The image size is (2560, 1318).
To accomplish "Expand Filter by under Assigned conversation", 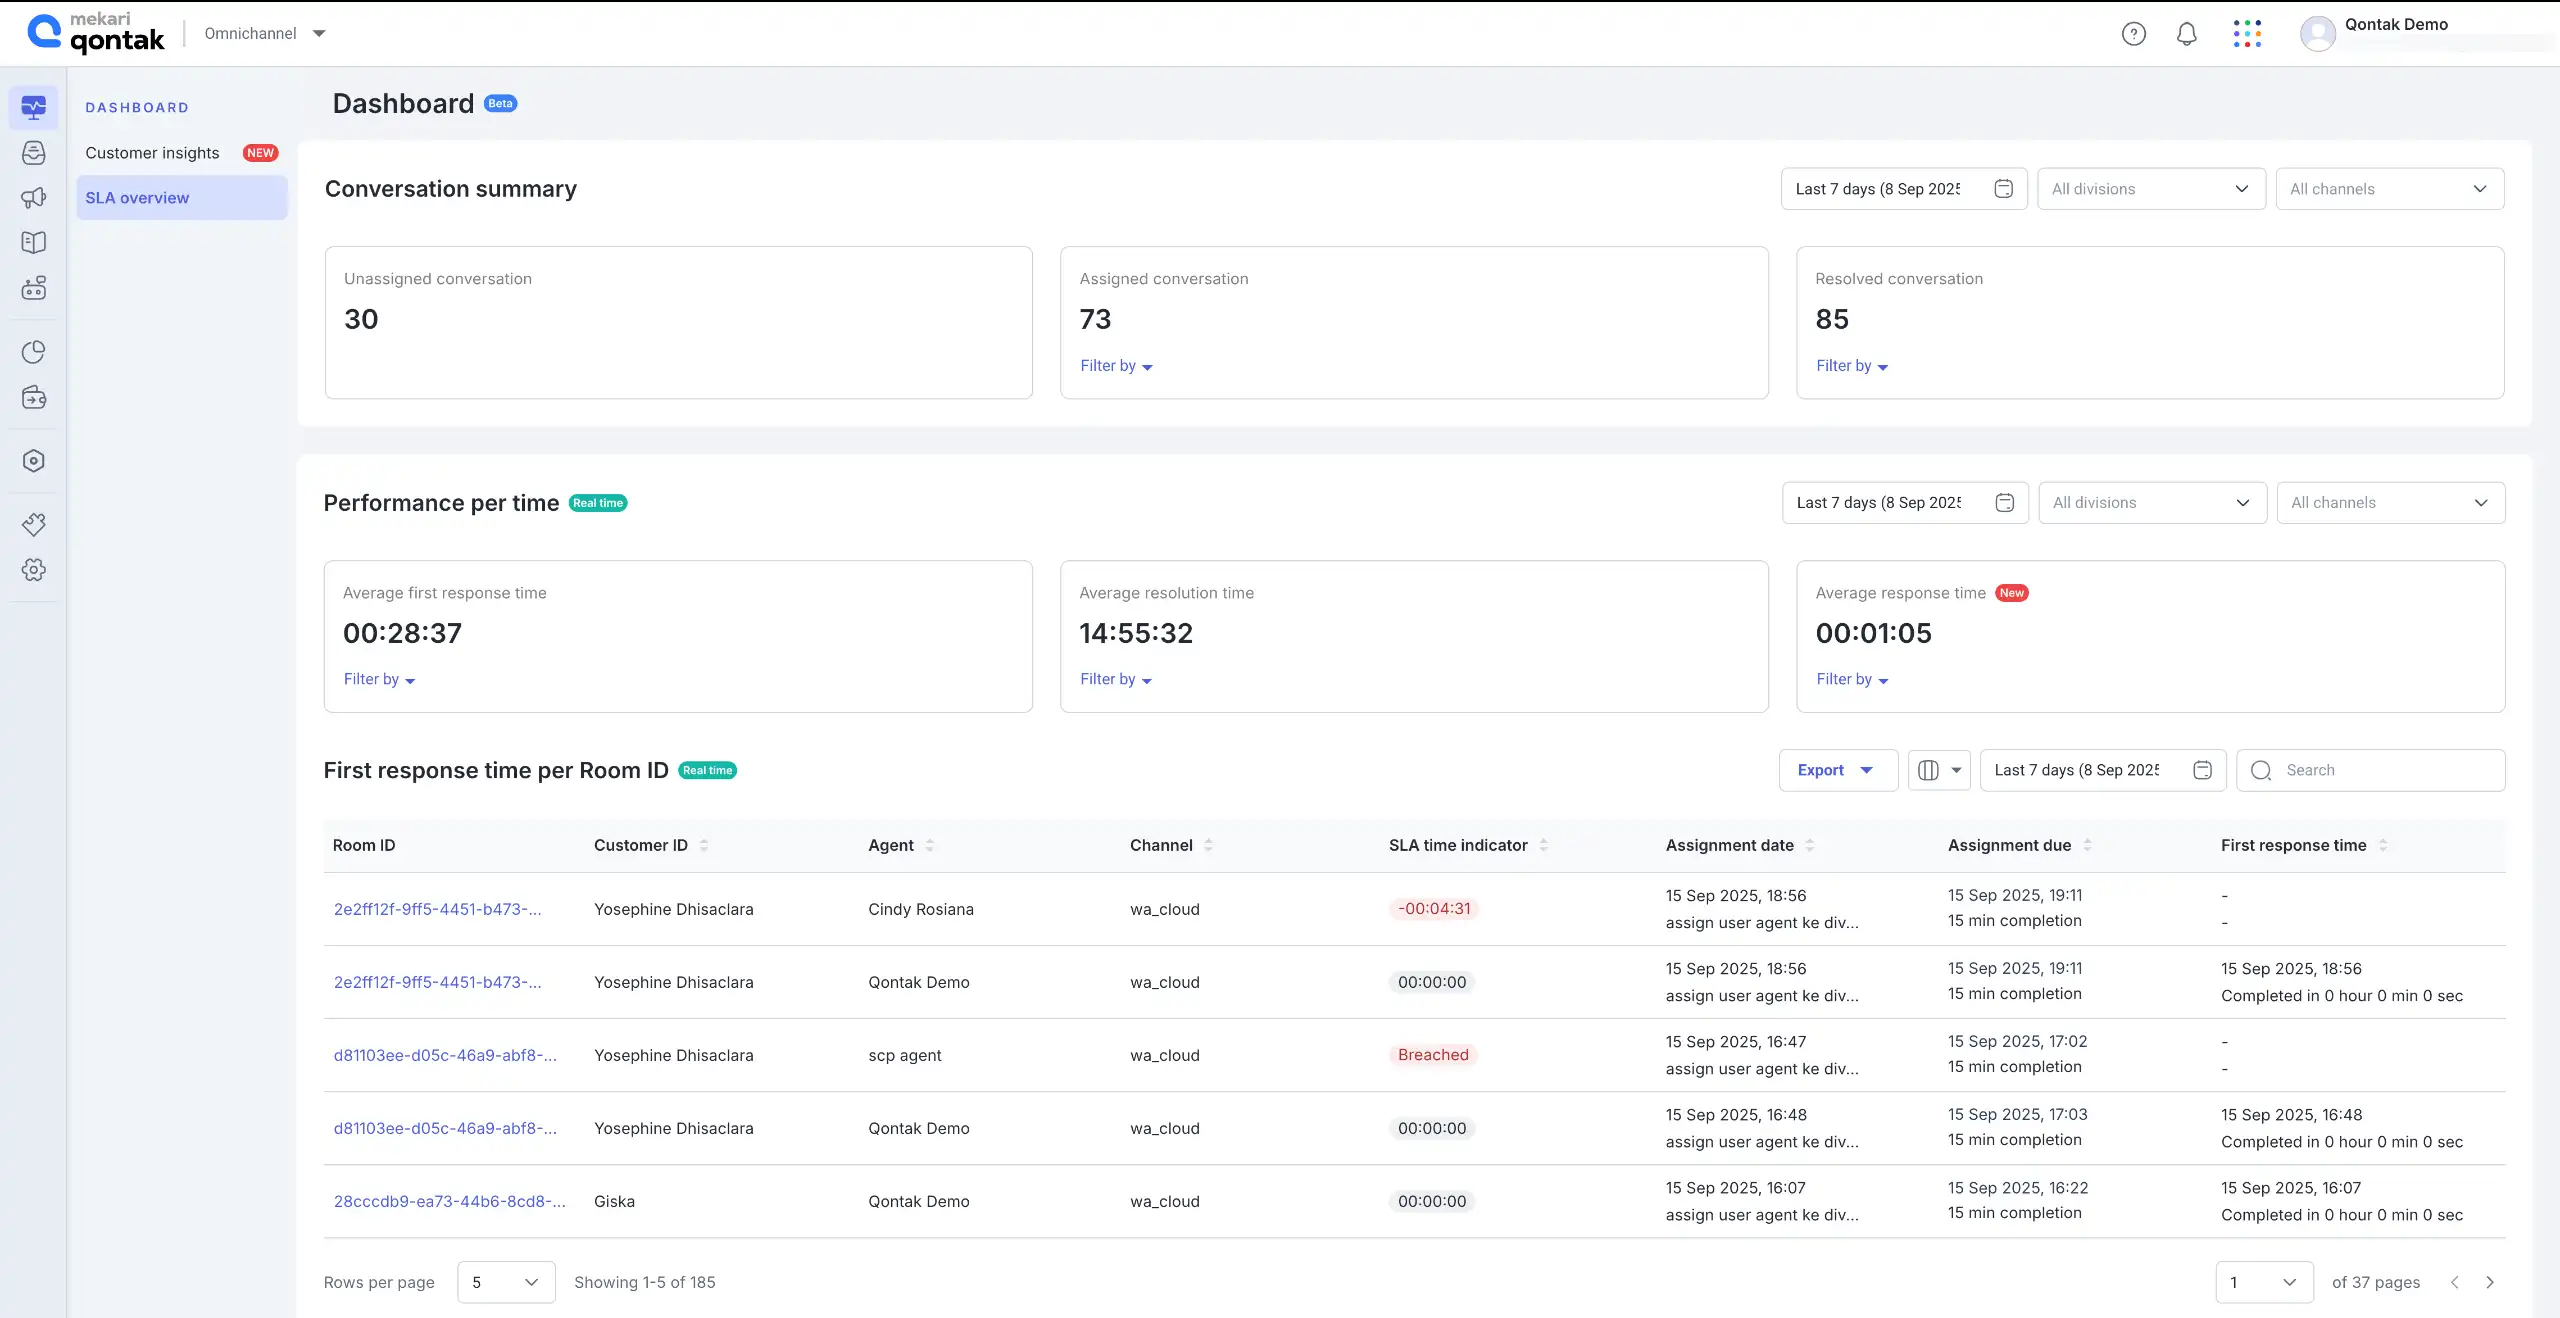I will pyautogui.click(x=1115, y=366).
